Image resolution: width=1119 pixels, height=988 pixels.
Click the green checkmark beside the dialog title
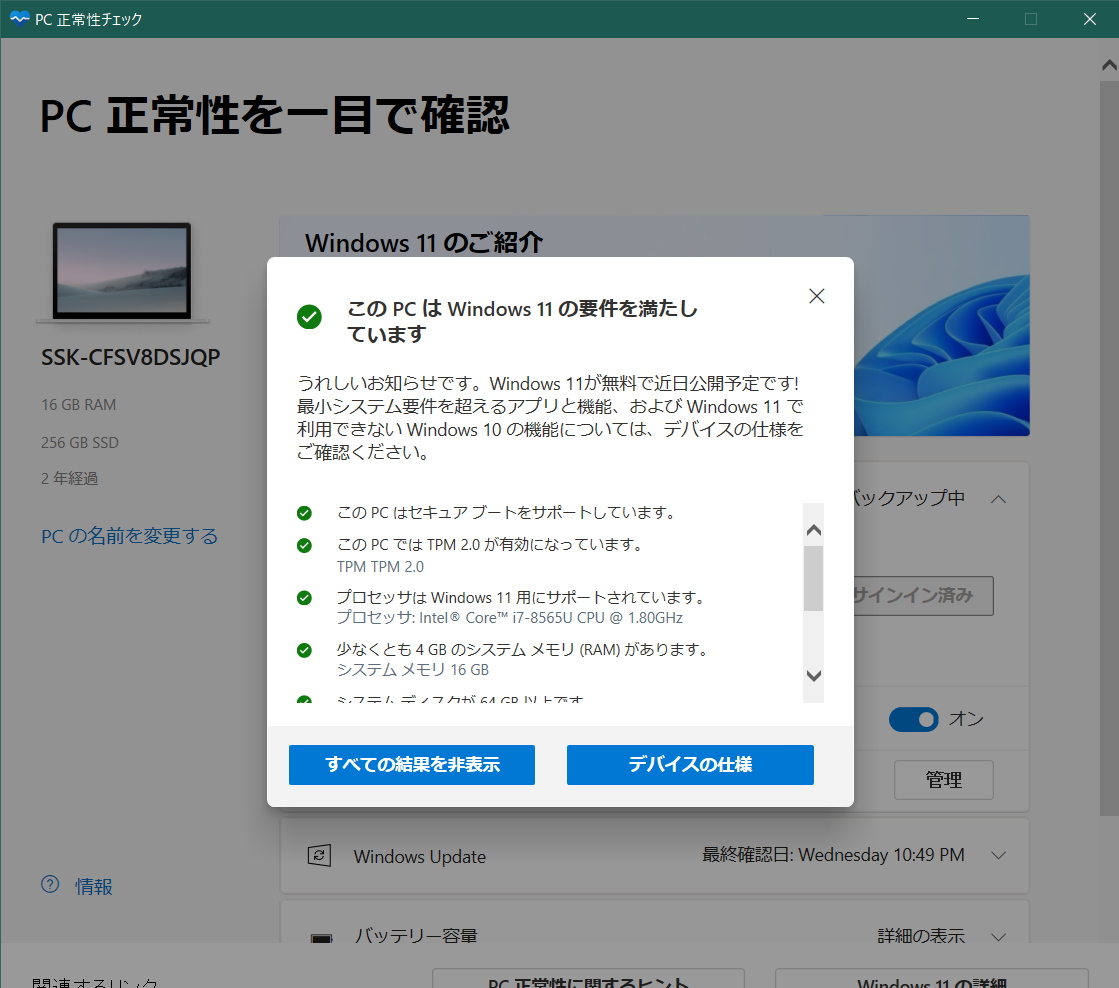pos(309,316)
